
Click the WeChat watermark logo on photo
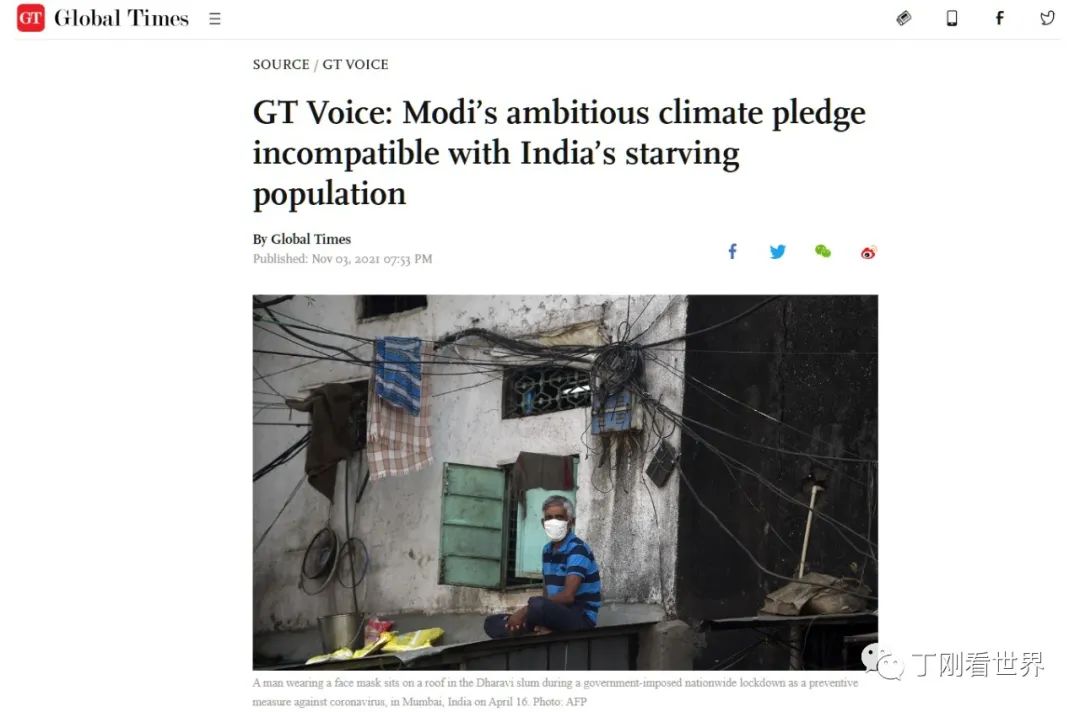click(882, 662)
